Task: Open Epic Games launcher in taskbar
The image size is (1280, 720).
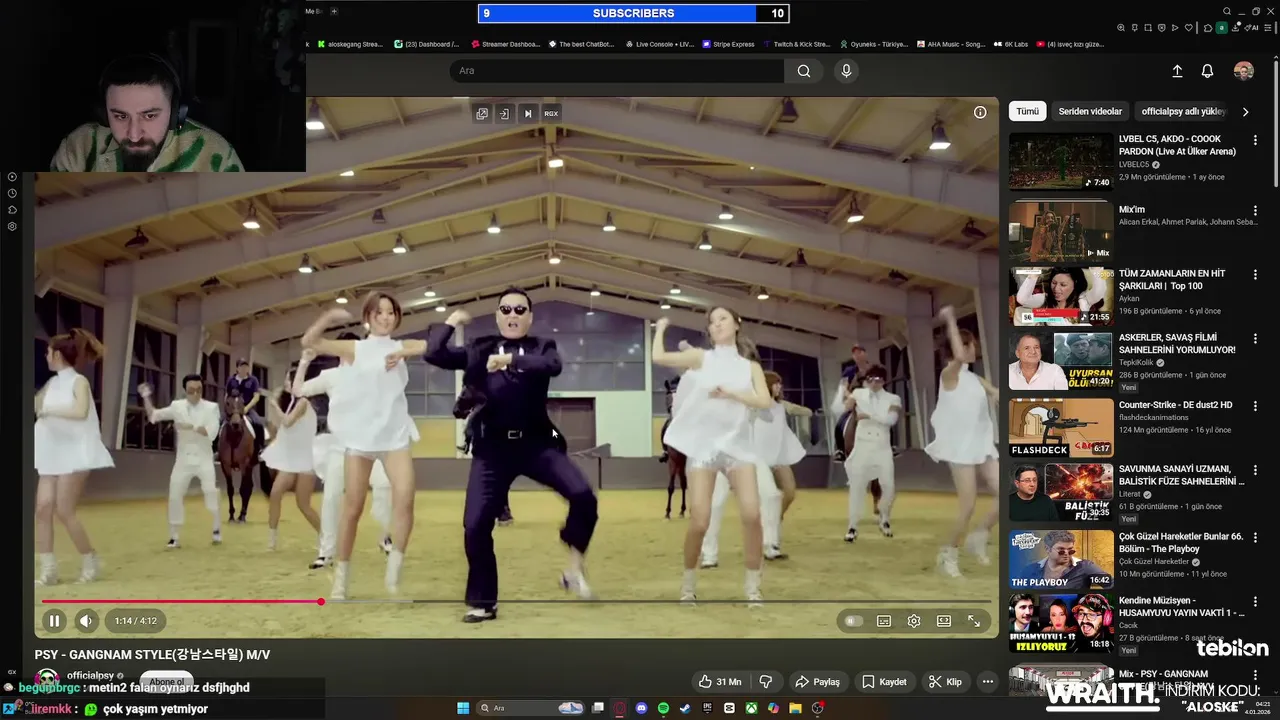Action: point(707,708)
